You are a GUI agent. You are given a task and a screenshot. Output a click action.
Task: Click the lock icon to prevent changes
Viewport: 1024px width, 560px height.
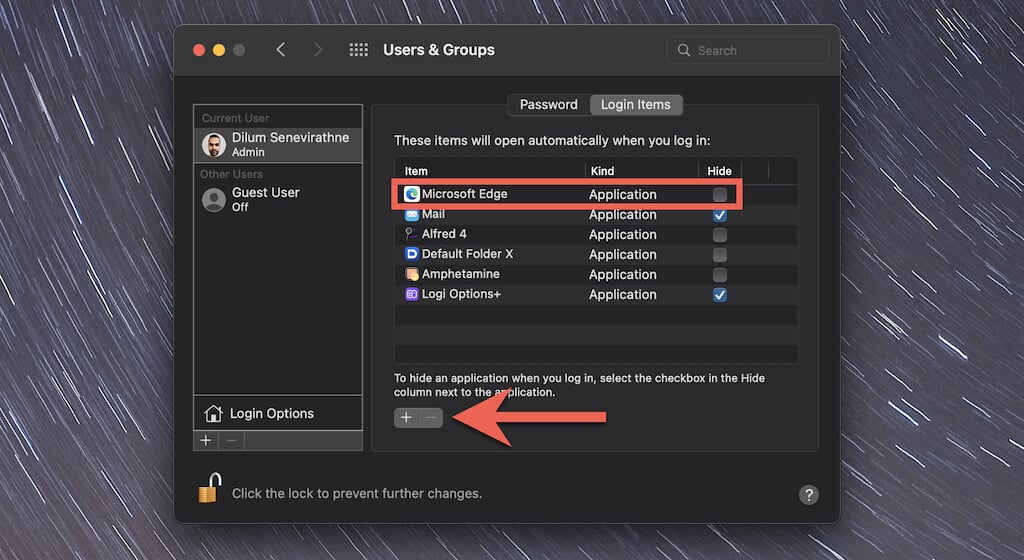(208, 489)
